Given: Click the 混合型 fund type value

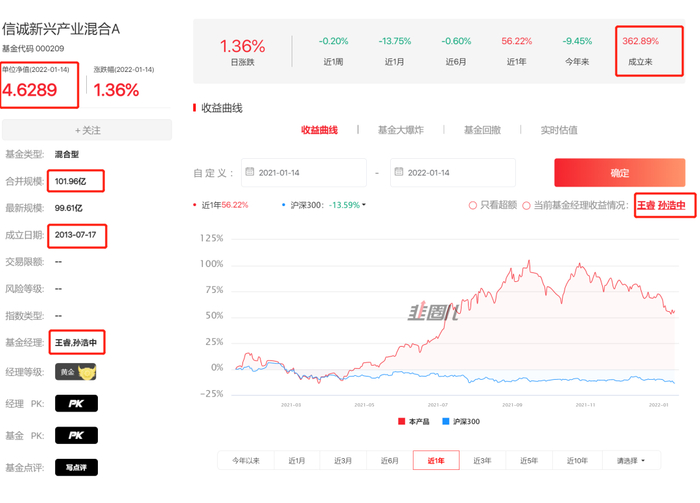Looking at the screenshot, I should [x=67, y=154].
